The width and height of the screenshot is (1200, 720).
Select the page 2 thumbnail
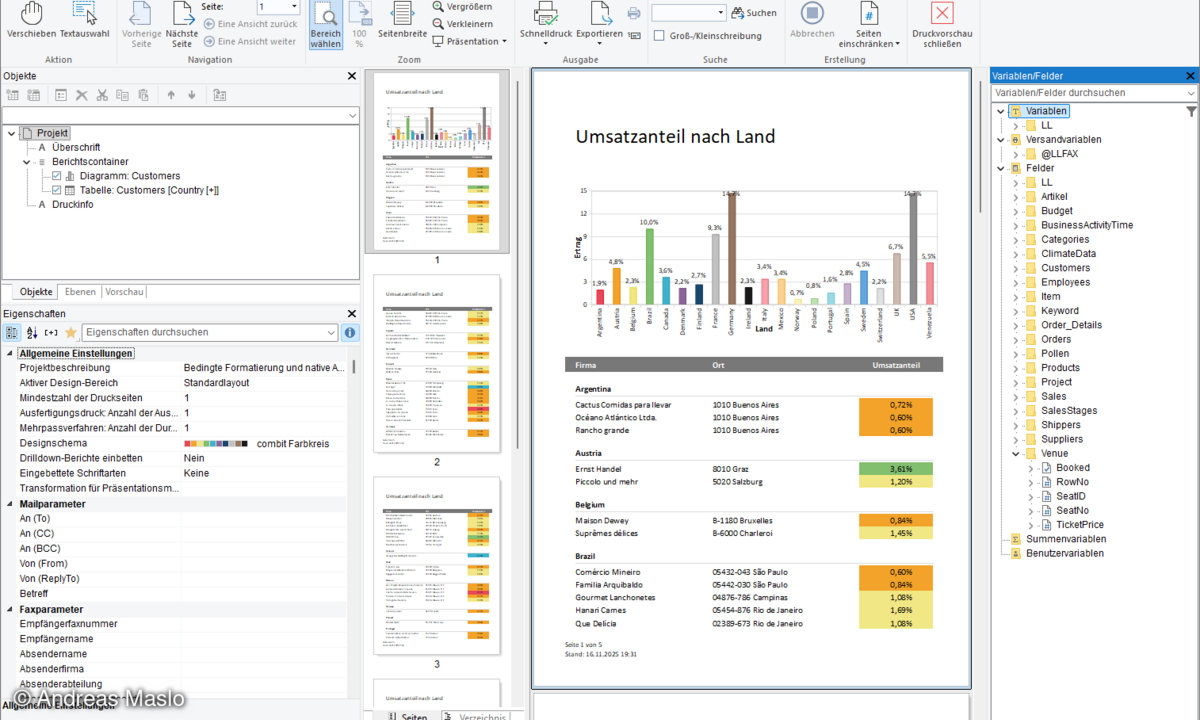pyautogui.click(x=437, y=366)
